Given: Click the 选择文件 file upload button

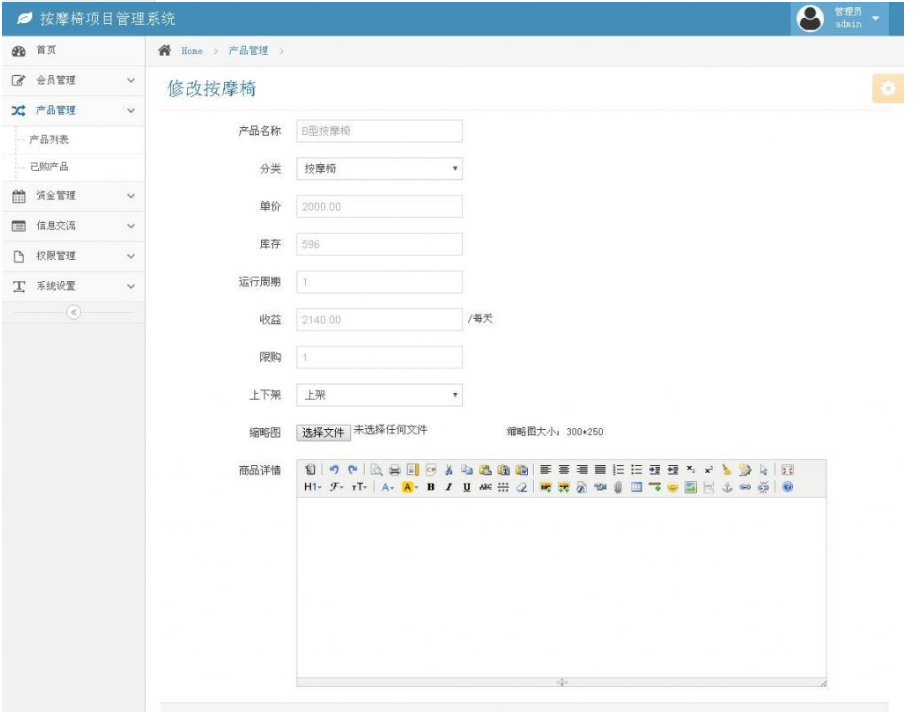Looking at the screenshot, I should pos(324,432).
